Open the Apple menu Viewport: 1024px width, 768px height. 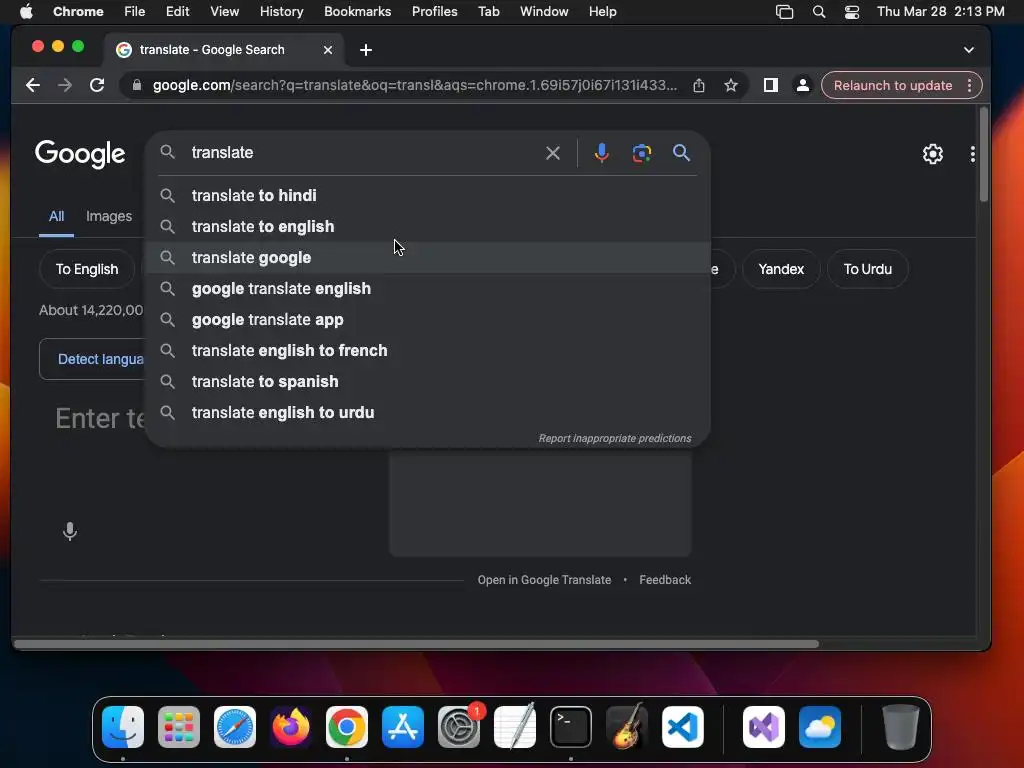26,12
